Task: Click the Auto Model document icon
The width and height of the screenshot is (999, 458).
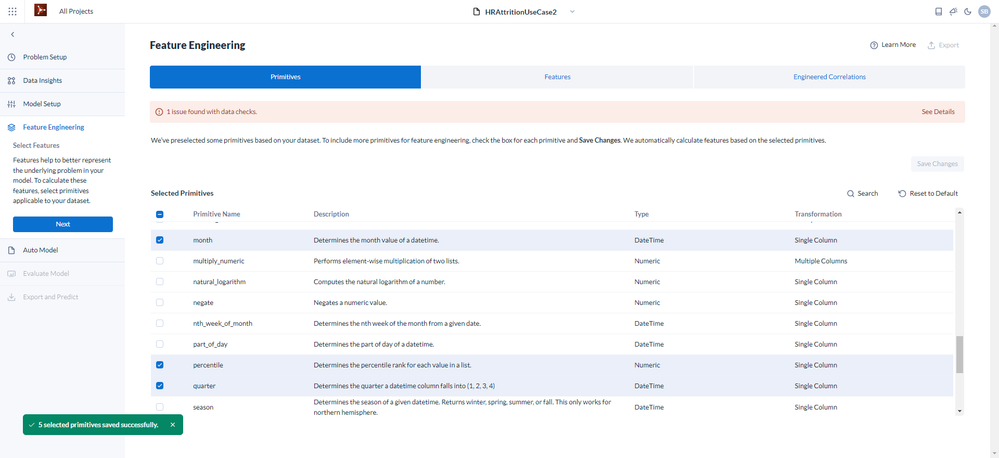Action: click(x=11, y=250)
